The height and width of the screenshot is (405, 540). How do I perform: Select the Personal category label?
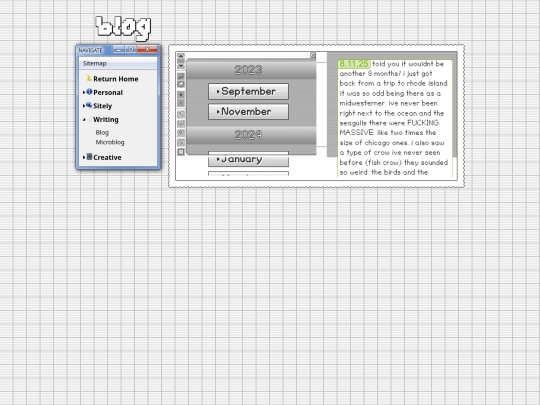tap(108, 92)
